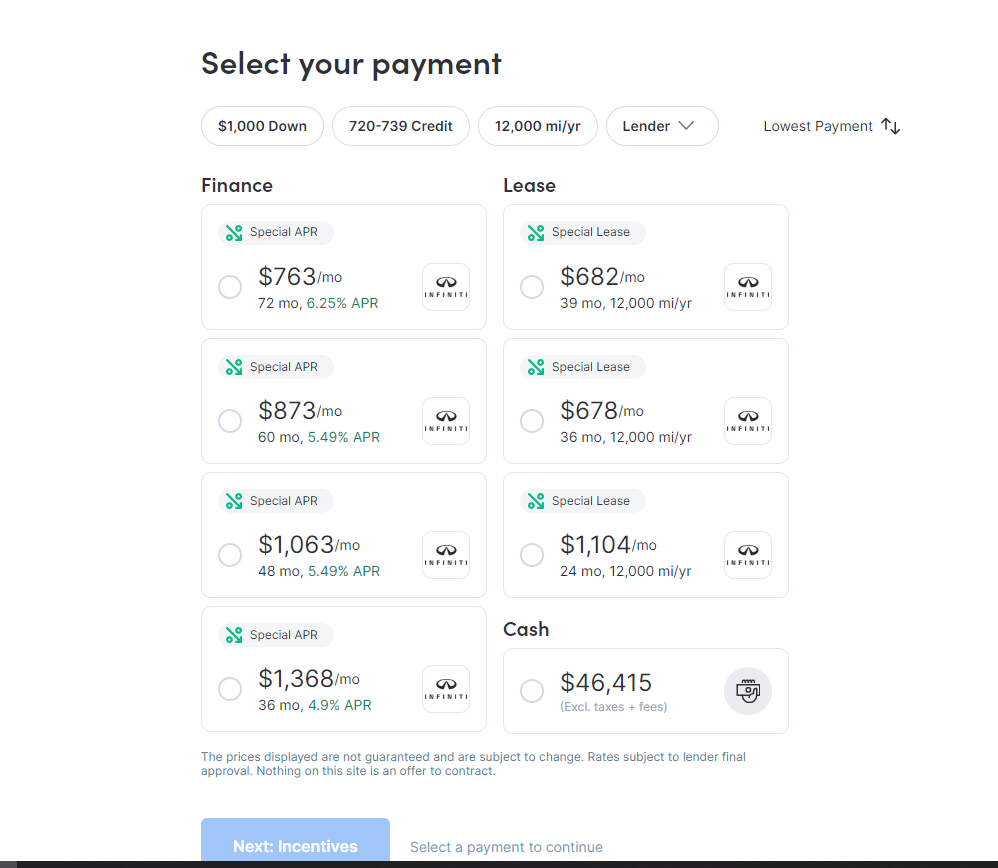Select the $682/mo lease option radio button
The height and width of the screenshot is (868, 998).
coord(532,287)
